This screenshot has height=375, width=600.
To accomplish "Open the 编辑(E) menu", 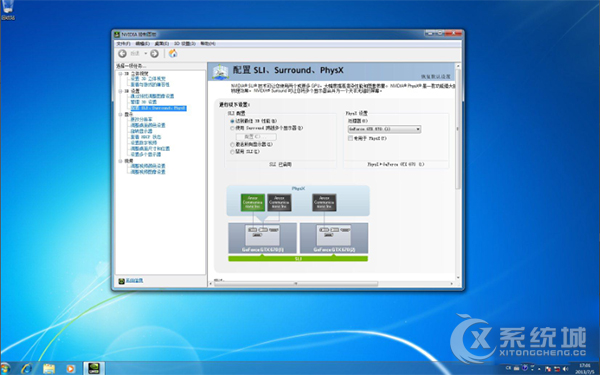I will (142, 44).
